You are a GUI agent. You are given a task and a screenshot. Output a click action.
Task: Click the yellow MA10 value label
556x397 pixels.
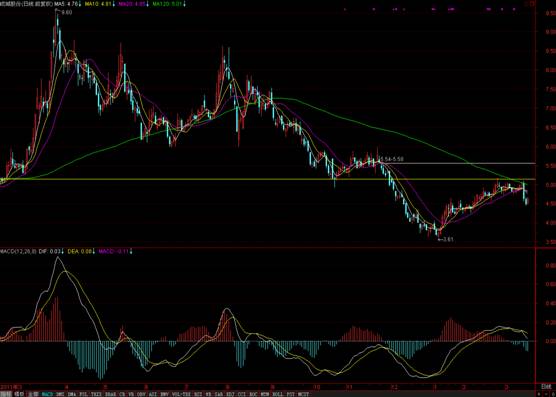pos(99,4)
